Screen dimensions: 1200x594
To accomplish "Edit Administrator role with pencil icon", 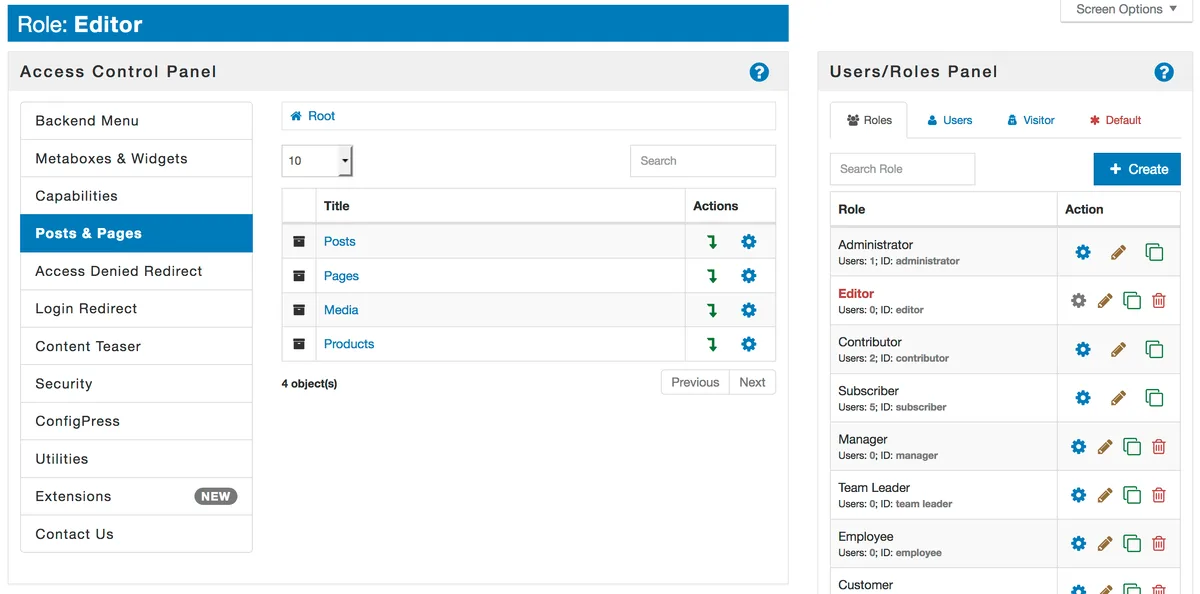I will coord(1118,252).
